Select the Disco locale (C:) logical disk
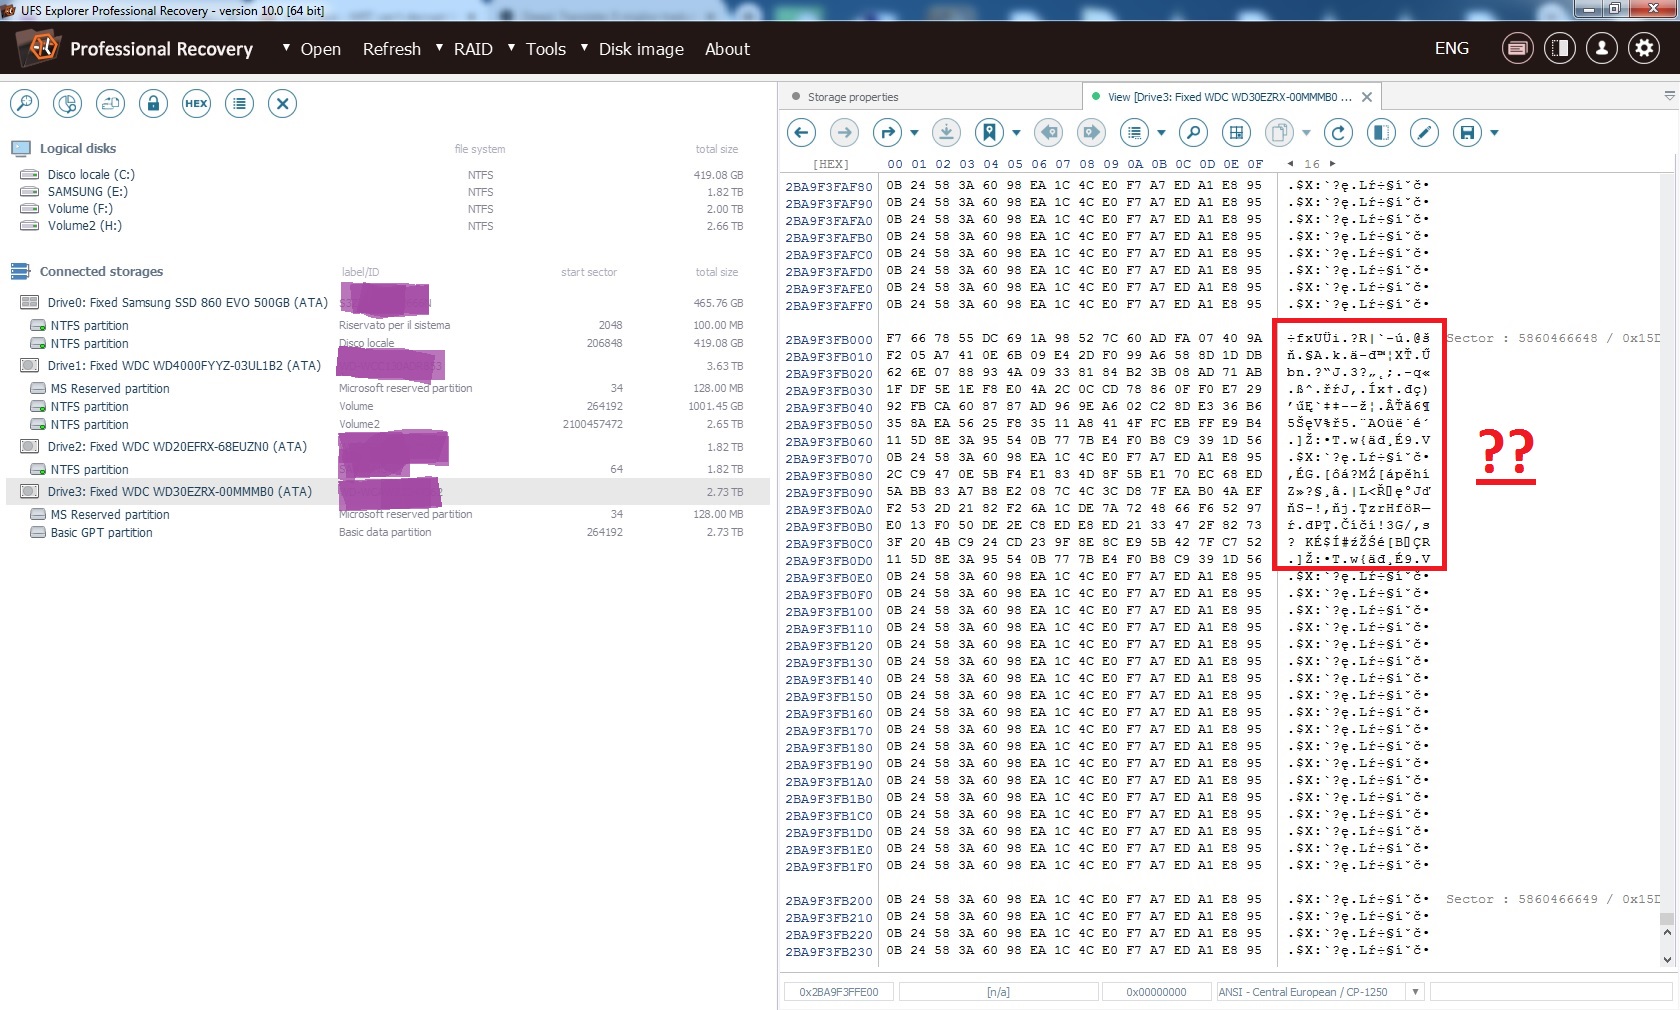 [x=388, y=175]
